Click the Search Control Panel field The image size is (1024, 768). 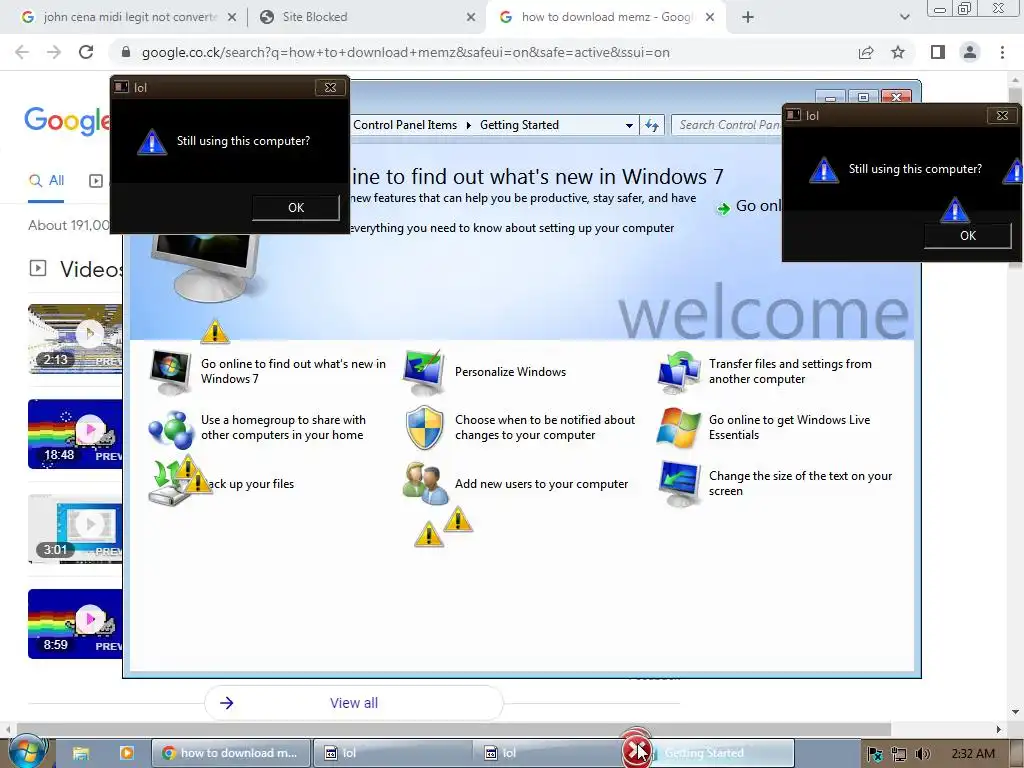[728, 125]
